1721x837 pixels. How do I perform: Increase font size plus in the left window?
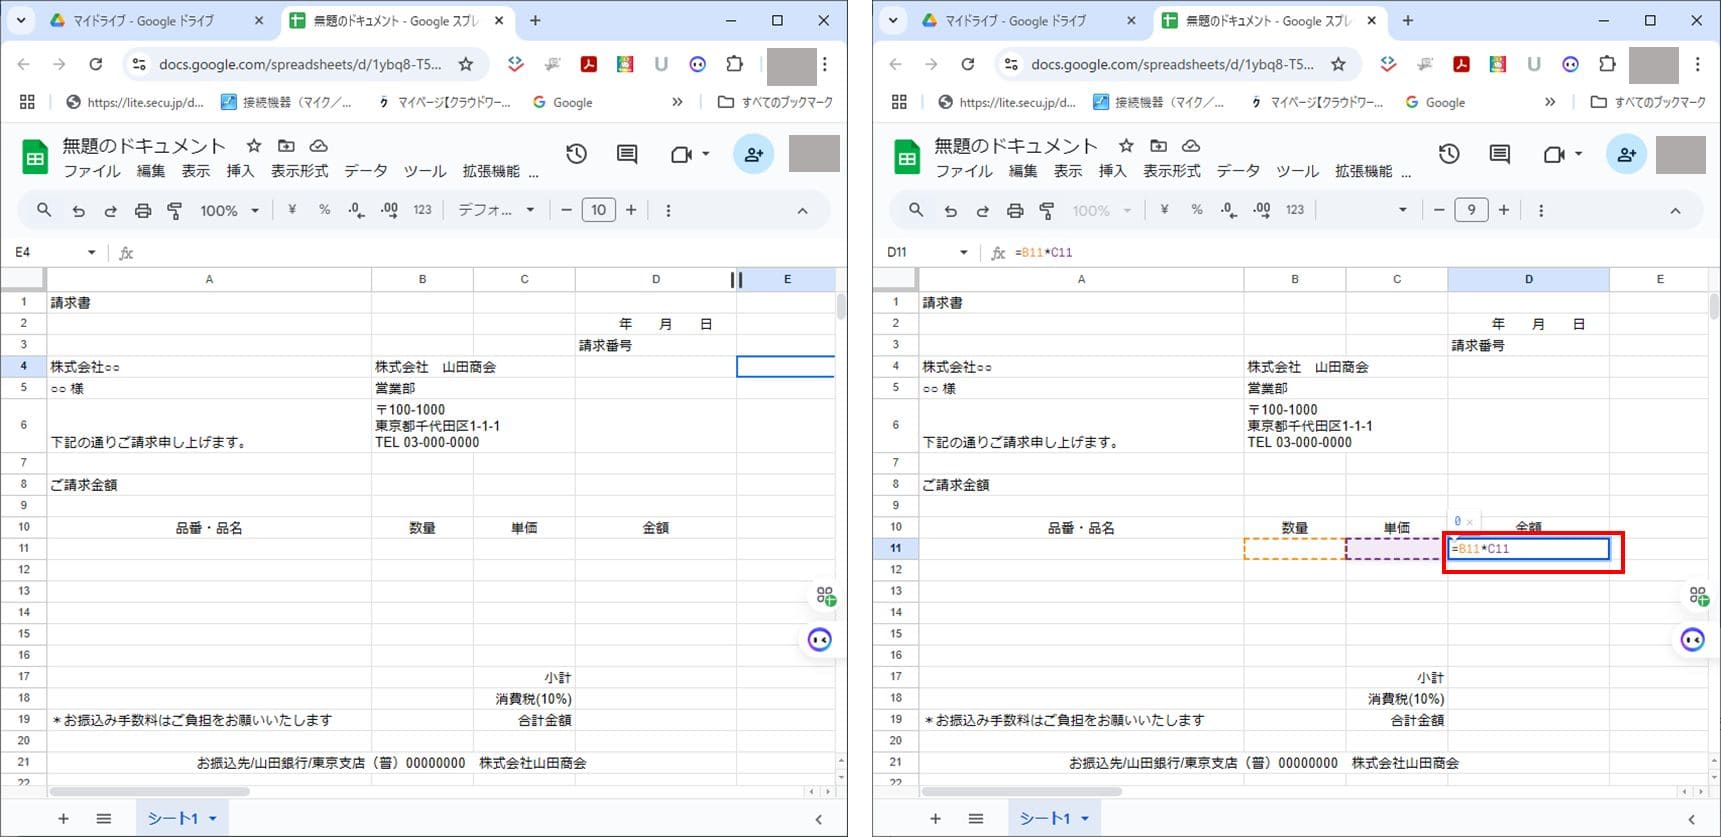[x=631, y=210]
